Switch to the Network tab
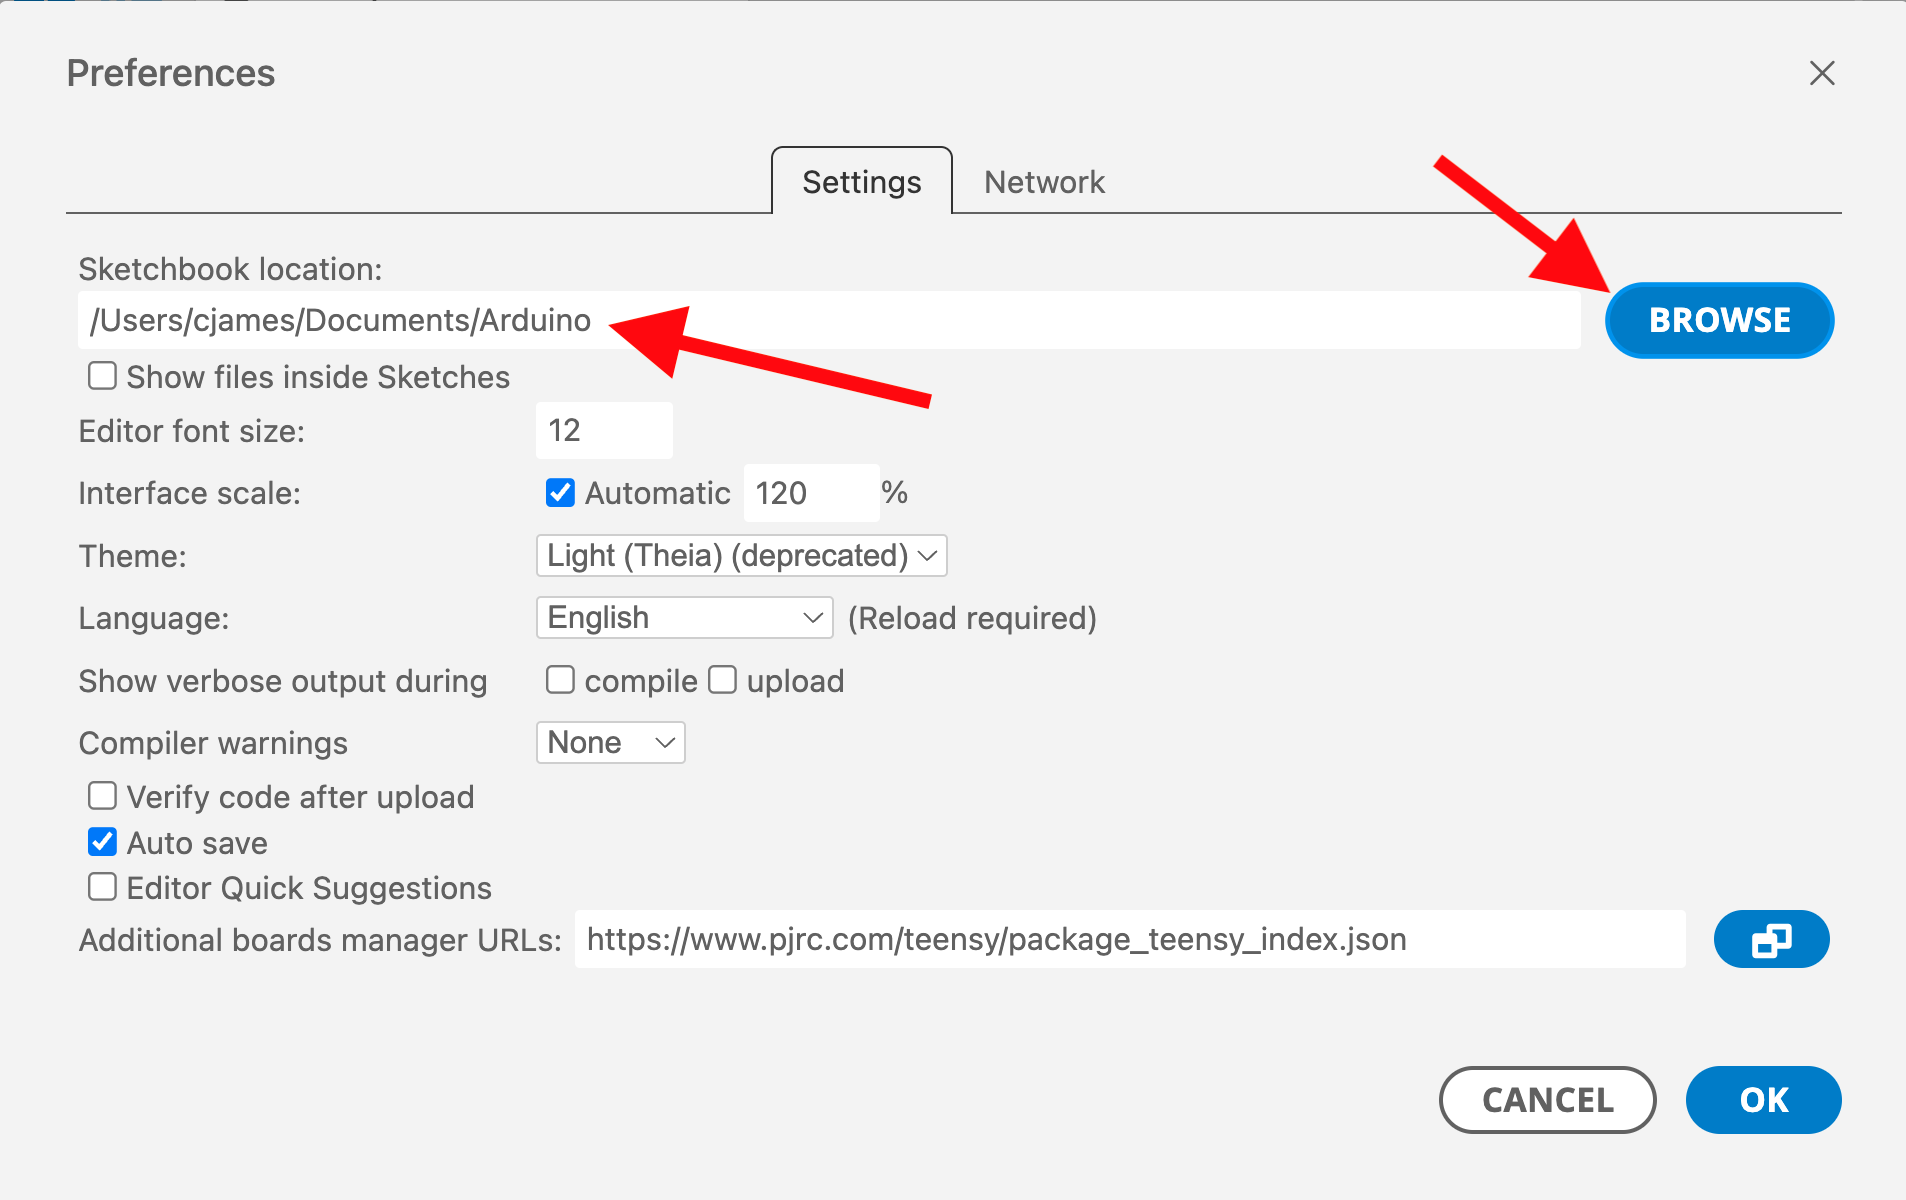This screenshot has width=1906, height=1200. 1044,182
